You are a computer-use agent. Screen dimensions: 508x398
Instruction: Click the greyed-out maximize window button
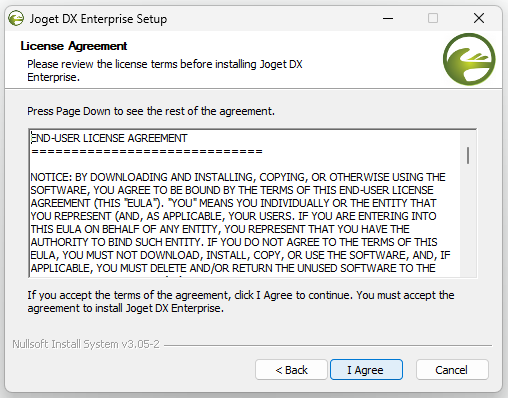pyautogui.click(x=433, y=18)
